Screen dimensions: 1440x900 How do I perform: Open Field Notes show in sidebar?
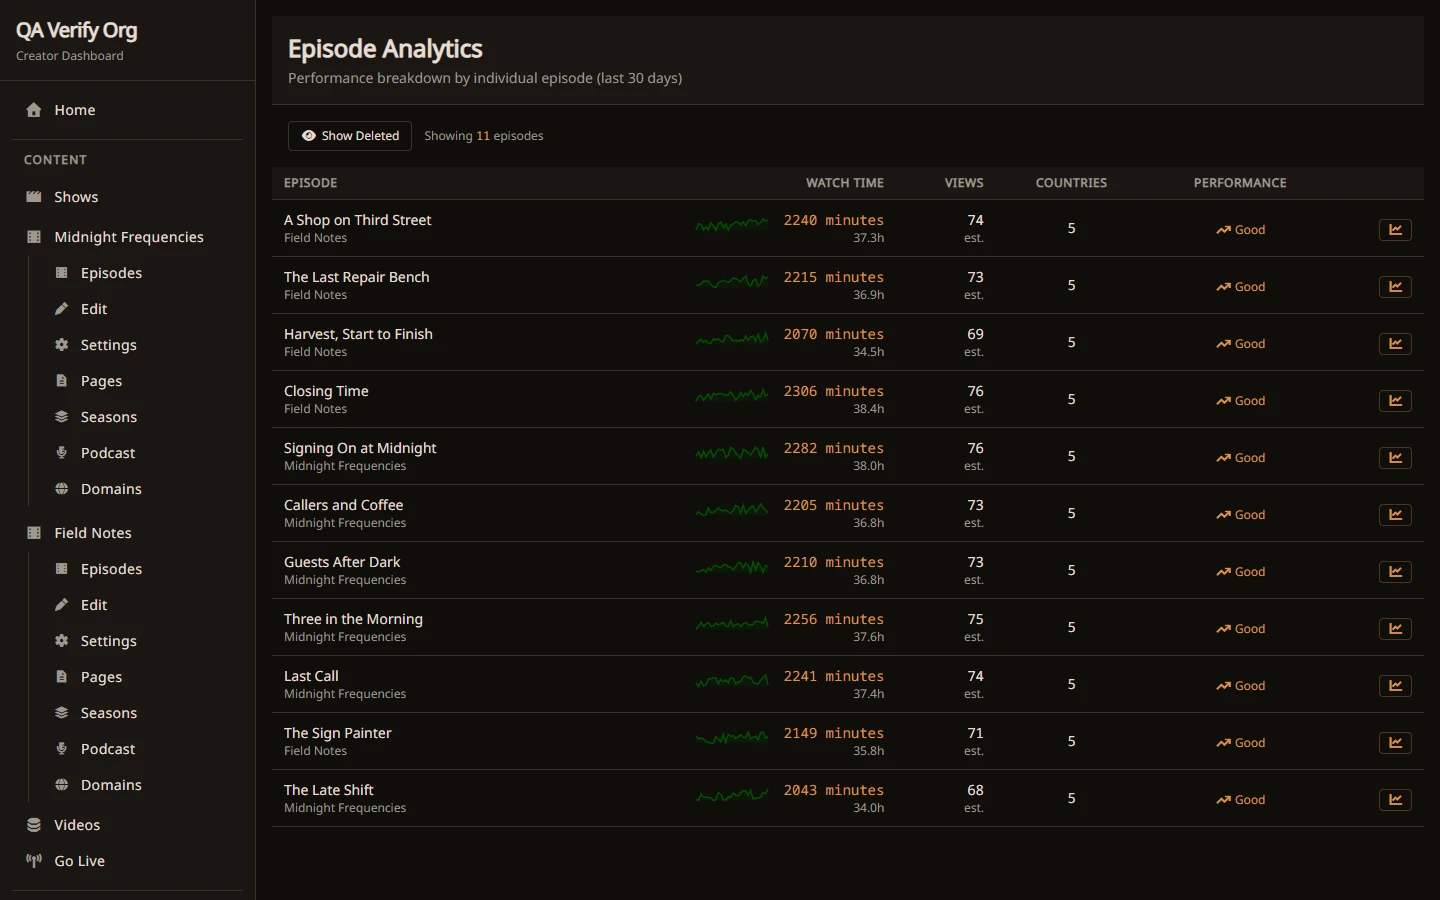coord(128,533)
